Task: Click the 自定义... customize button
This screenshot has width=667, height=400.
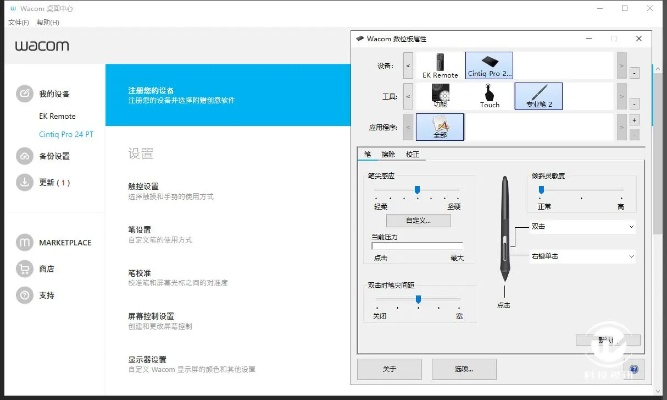Action: pos(418,220)
